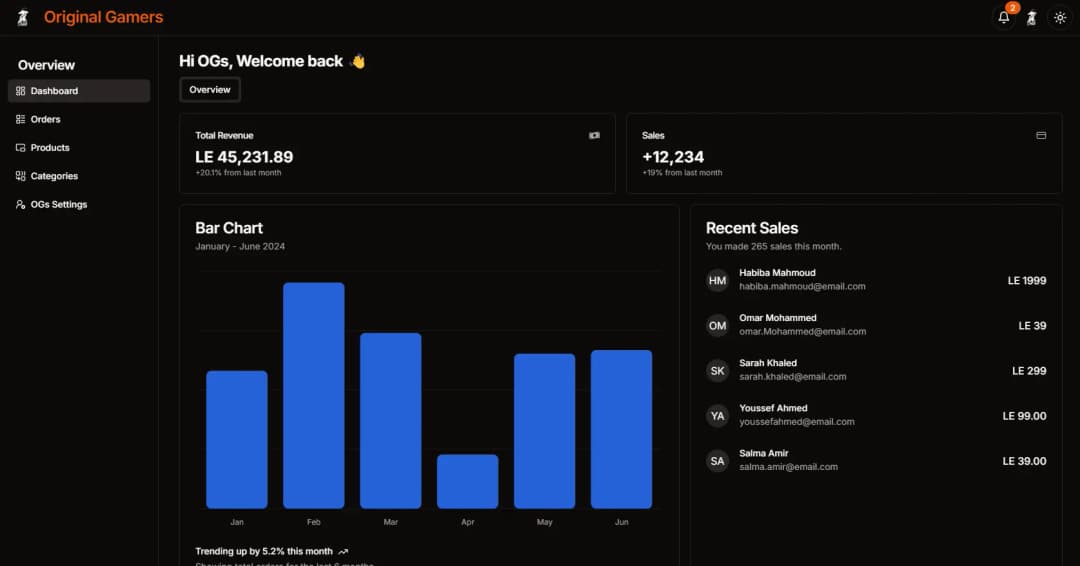The height and width of the screenshot is (566, 1080).
Task: Click the LE 45,231.89 revenue value
Action: pyautogui.click(x=244, y=157)
